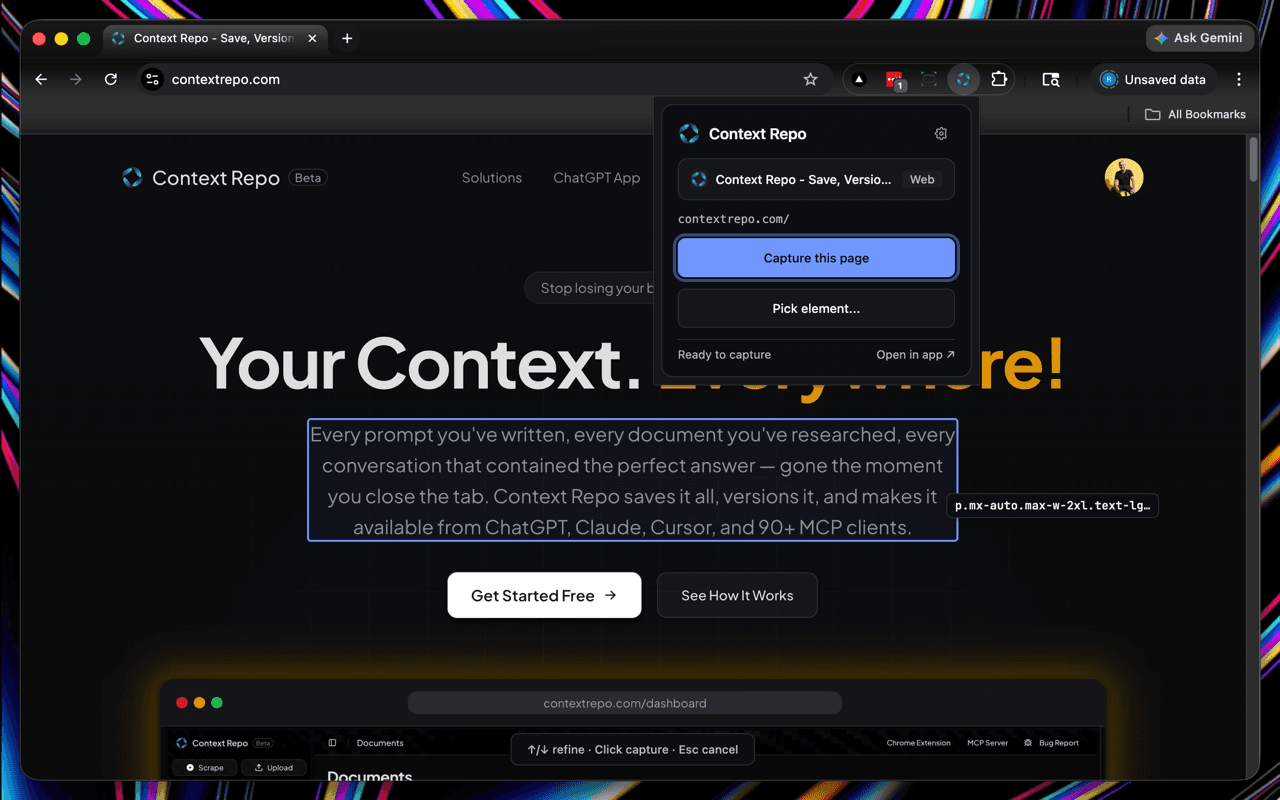Open the Chrome three-dot menu

pos(1239,80)
